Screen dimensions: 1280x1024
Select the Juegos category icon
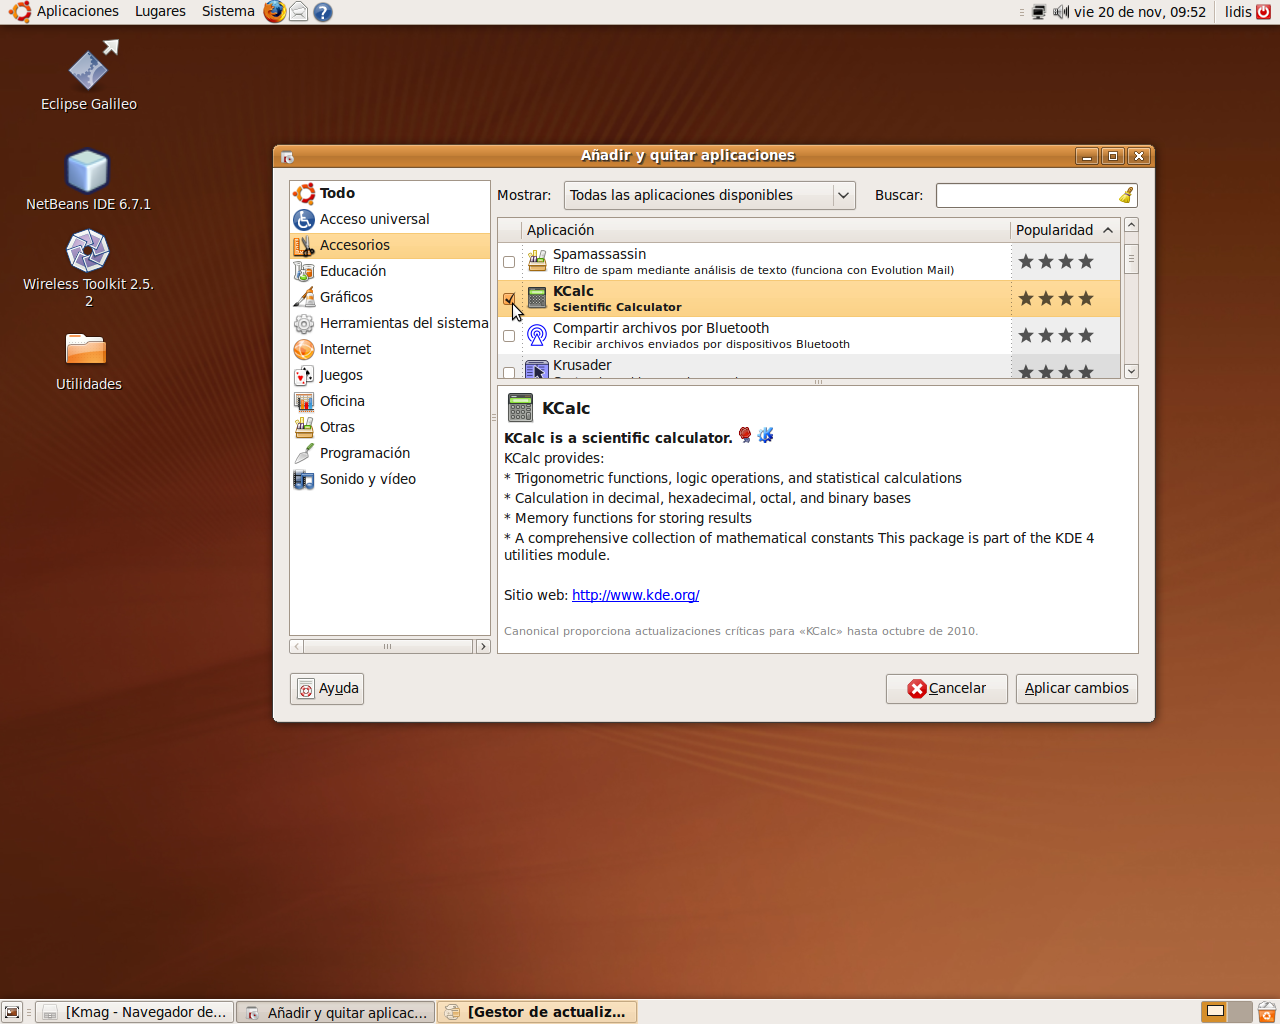click(x=305, y=375)
